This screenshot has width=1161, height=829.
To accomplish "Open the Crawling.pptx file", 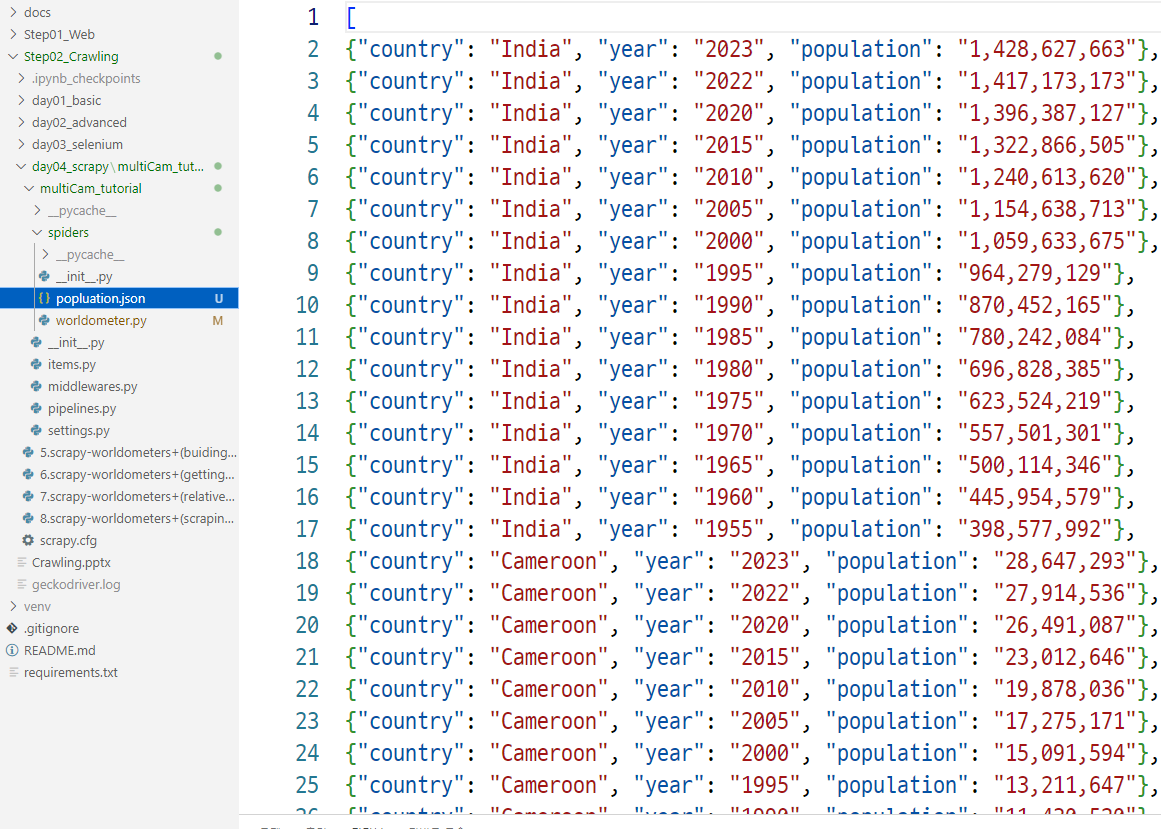I will pos(73,563).
